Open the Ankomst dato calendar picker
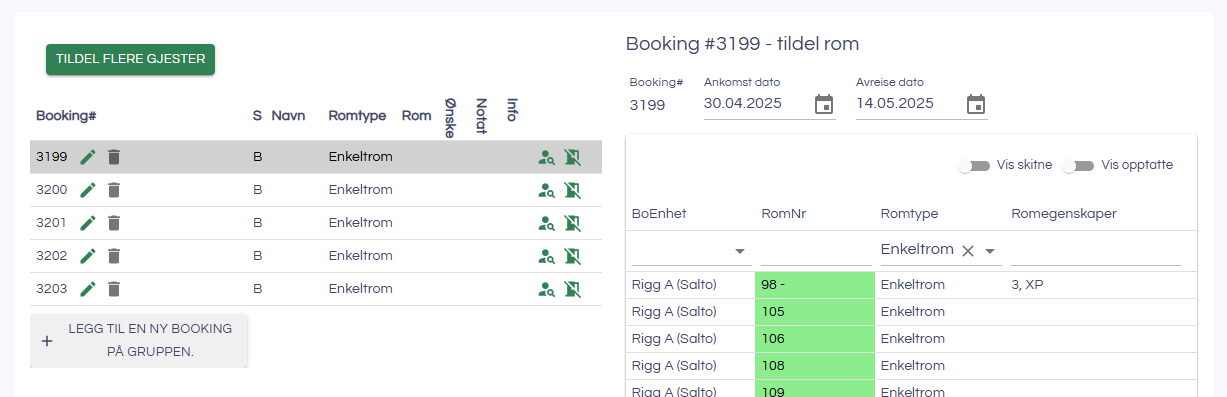The height and width of the screenshot is (397, 1227). tap(824, 104)
